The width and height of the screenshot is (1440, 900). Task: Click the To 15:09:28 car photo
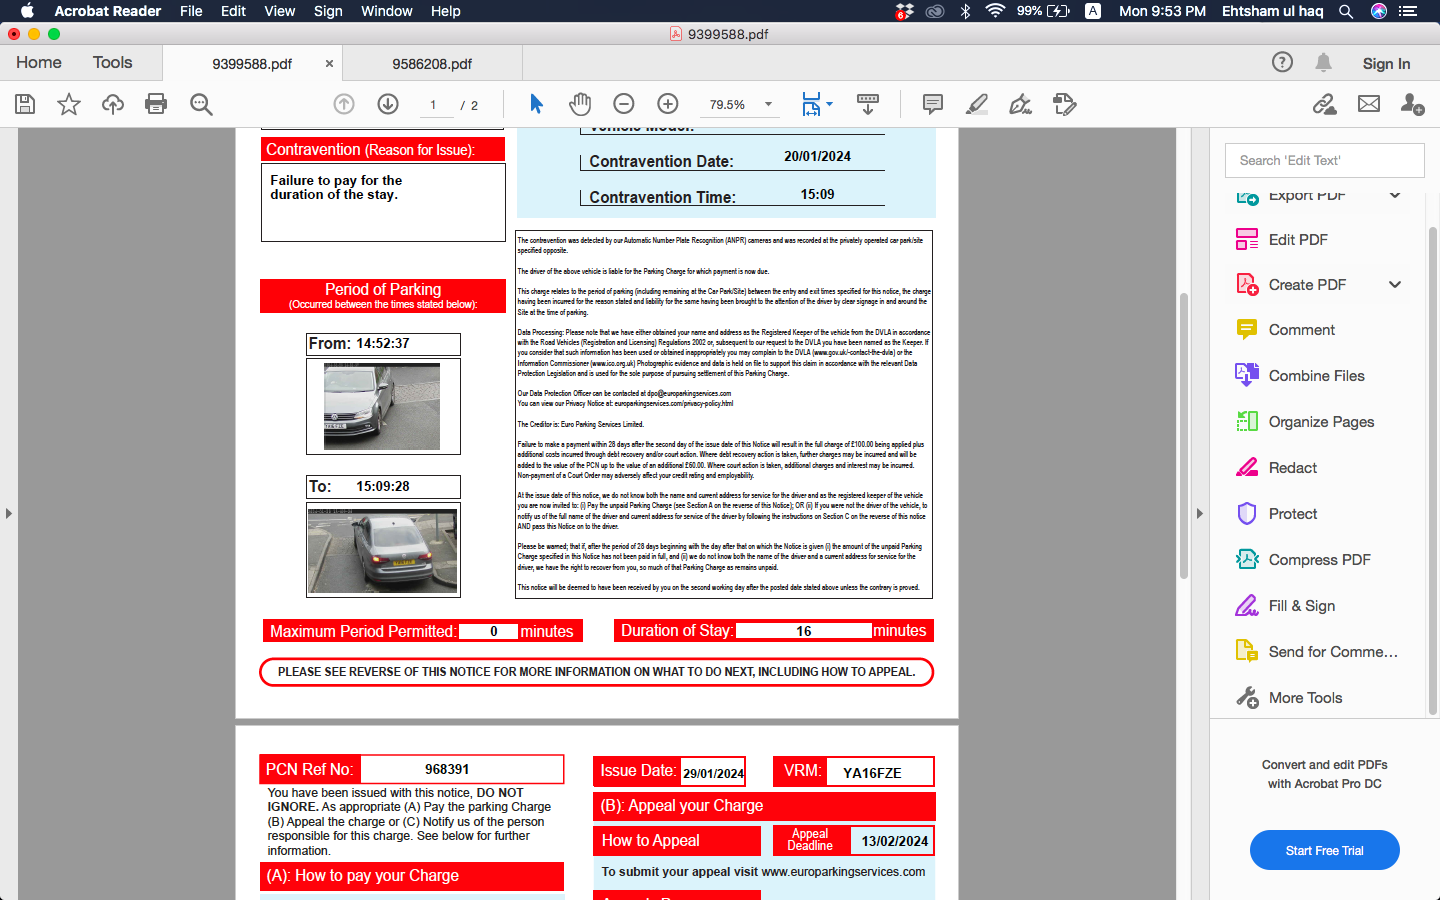click(382, 550)
